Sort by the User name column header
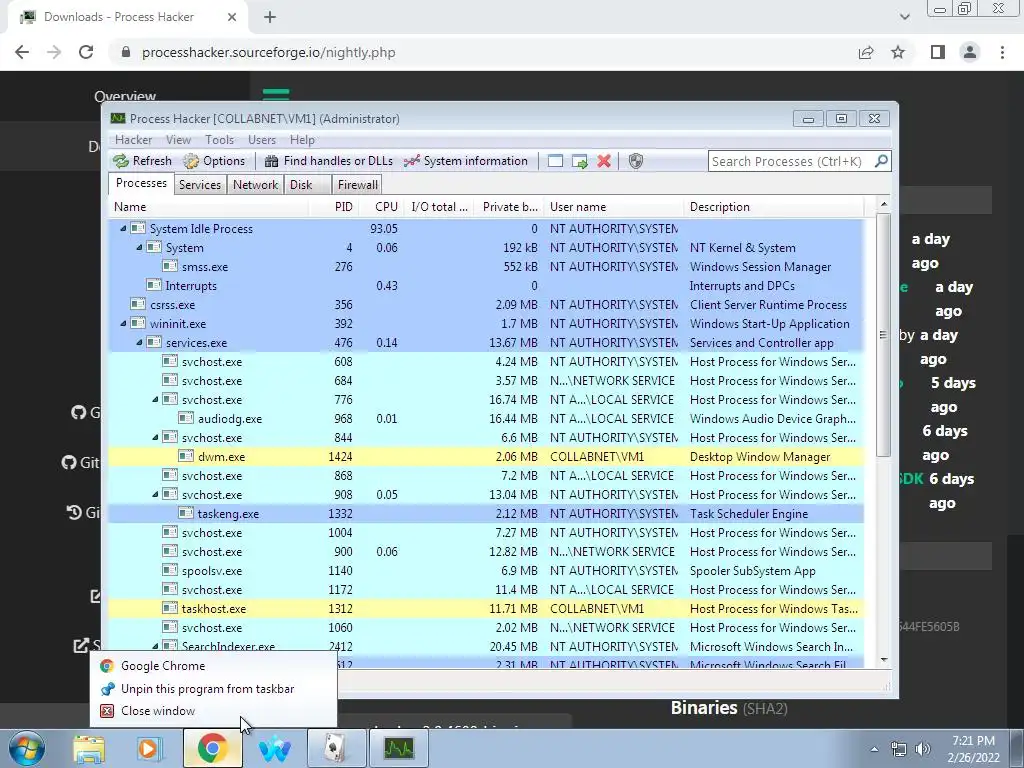 [x=615, y=206]
